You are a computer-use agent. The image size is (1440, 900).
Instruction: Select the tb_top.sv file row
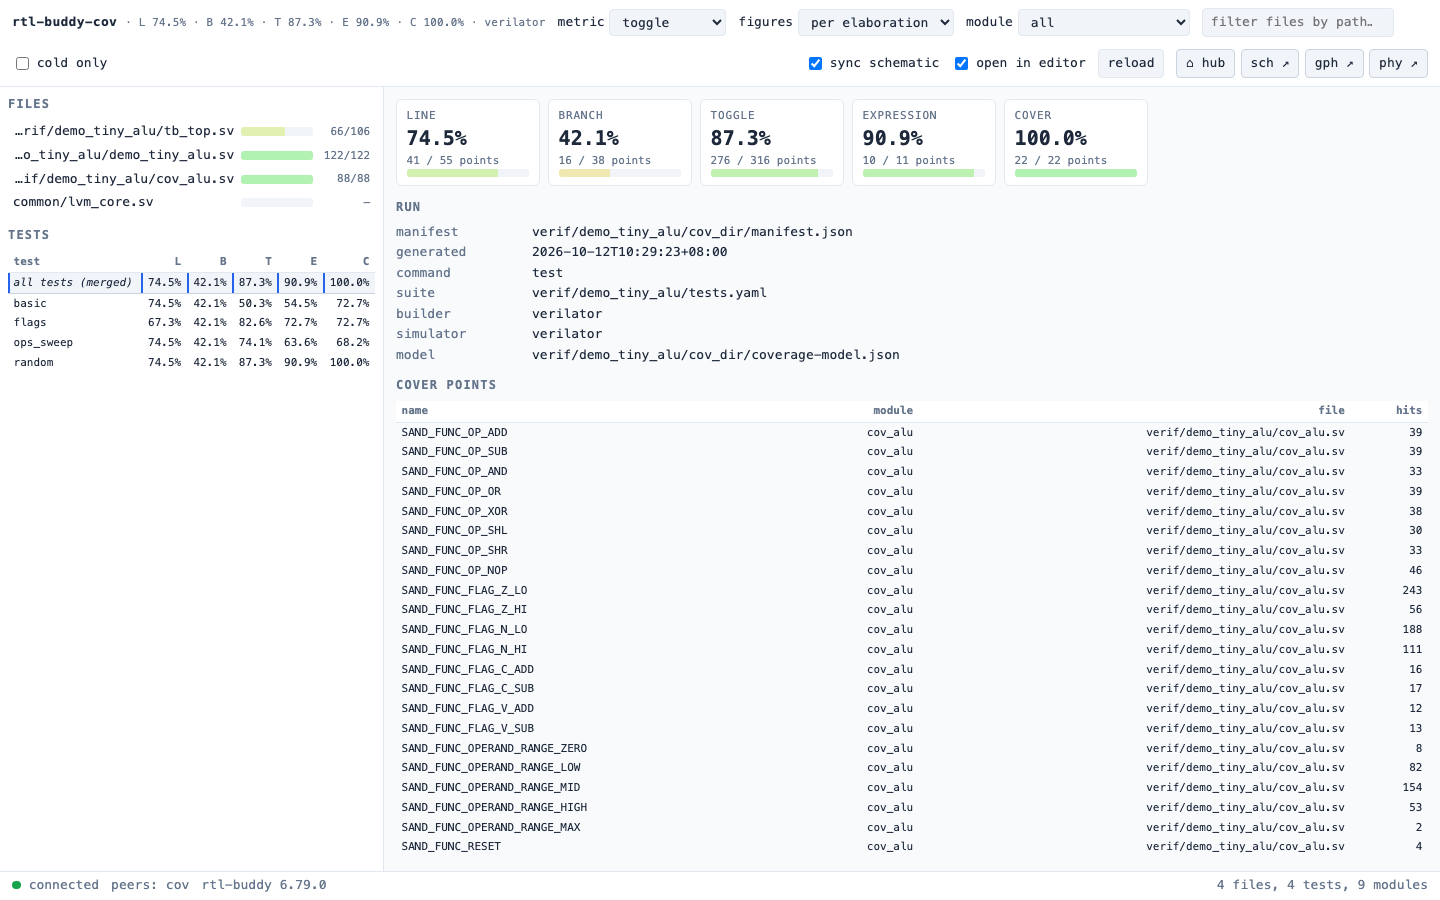click(191, 131)
